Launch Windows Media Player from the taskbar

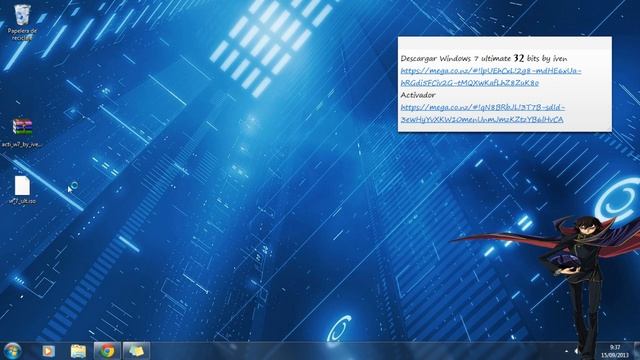click(x=49, y=351)
